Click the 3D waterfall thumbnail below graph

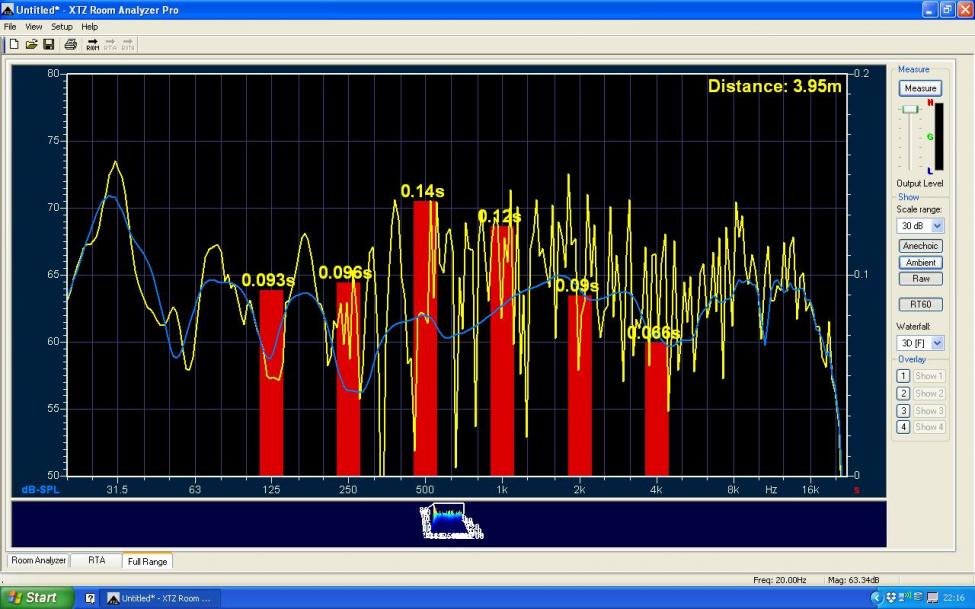pos(451,521)
